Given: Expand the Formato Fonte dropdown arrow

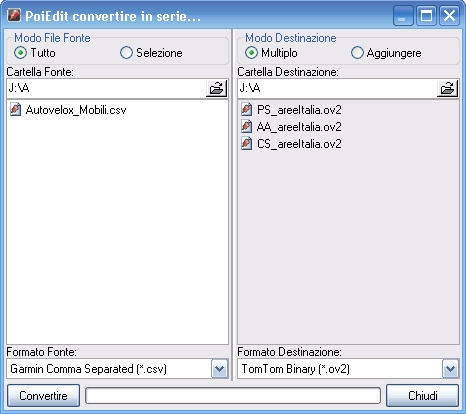Looking at the screenshot, I should tap(219, 369).
